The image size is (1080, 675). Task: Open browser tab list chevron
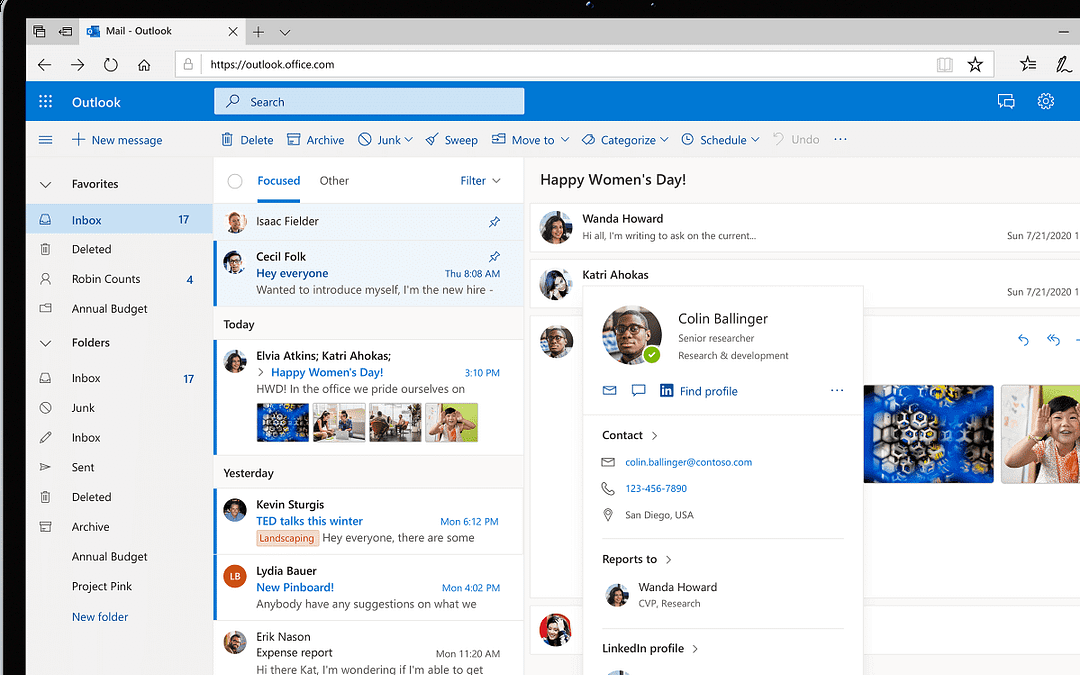284,32
